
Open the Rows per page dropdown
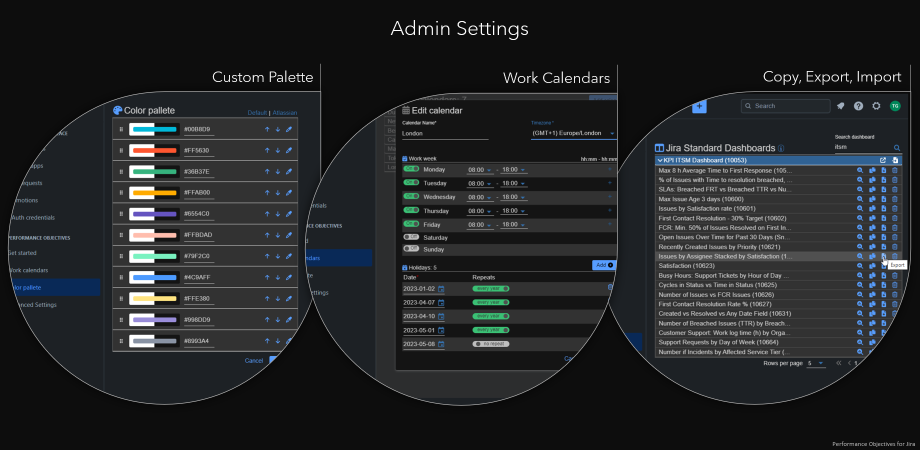click(x=816, y=364)
